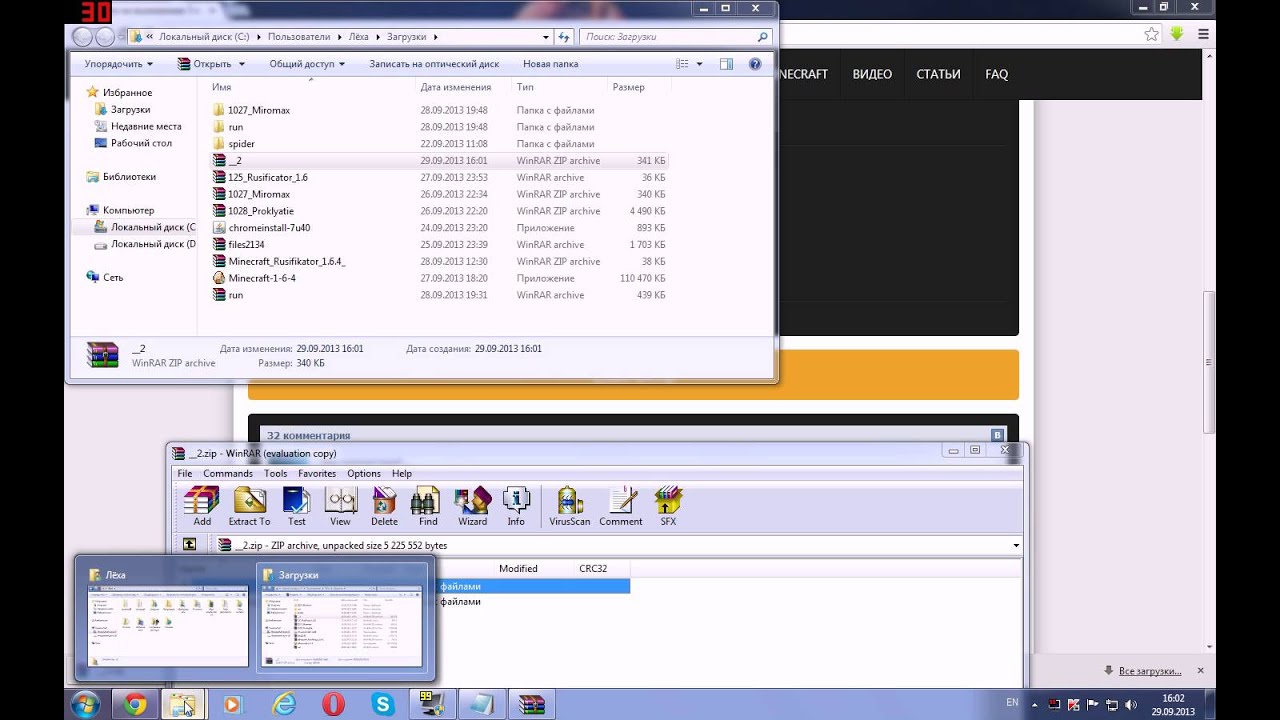Open Windows Media Player from taskbar

(x=233, y=705)
